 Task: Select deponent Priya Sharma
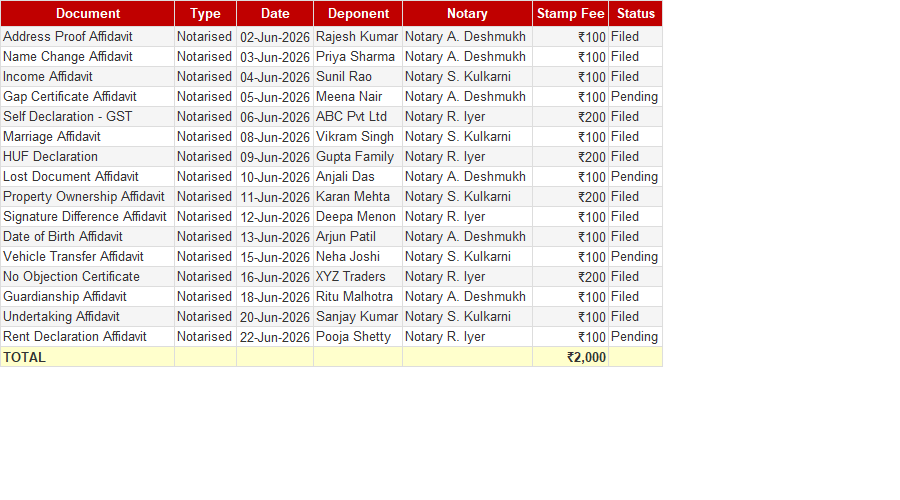(358, 57)
